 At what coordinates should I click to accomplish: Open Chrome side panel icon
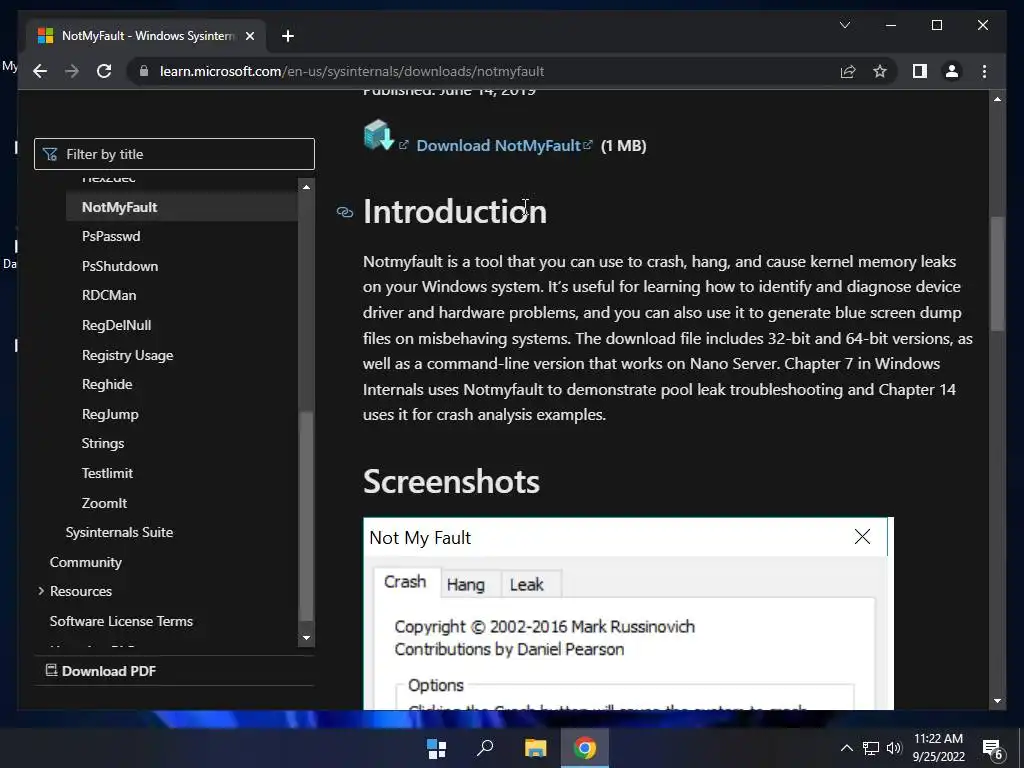(920, 71)
